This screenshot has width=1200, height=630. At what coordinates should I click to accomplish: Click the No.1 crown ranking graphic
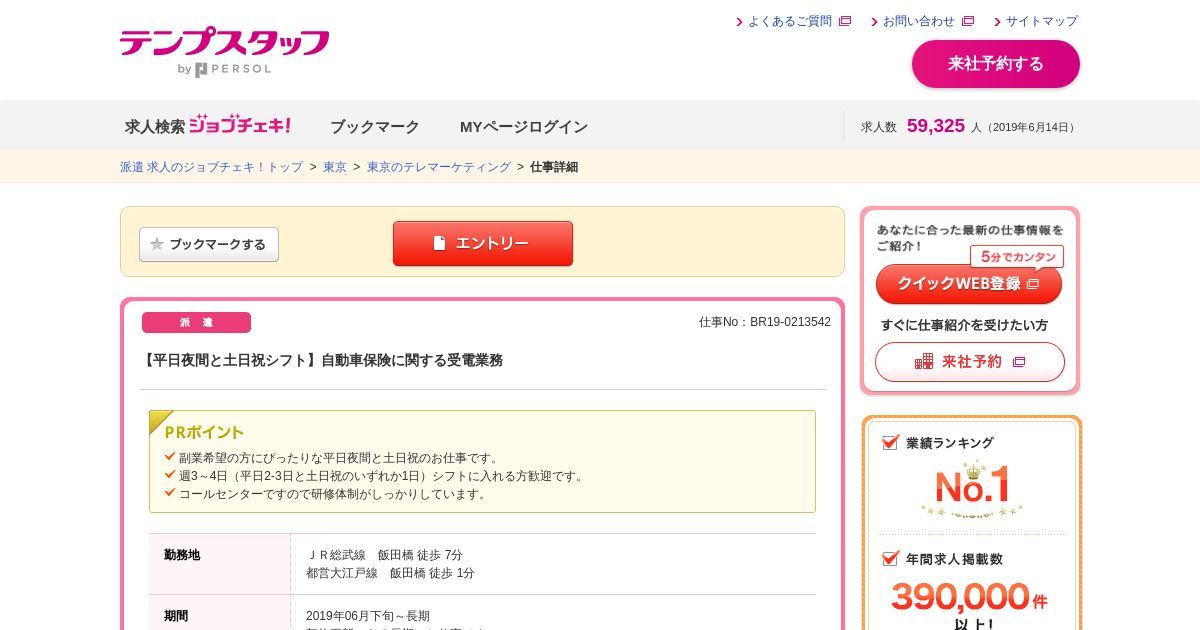pos(972,488)
